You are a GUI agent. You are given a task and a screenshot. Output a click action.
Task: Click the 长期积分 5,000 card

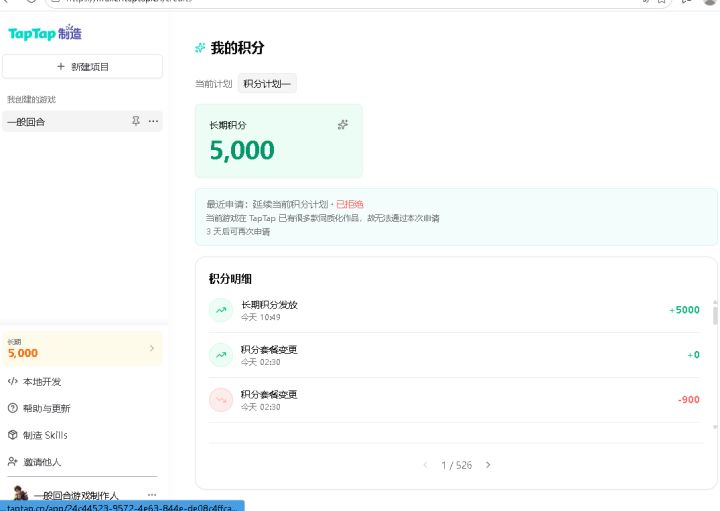click(x=279, y=141)
